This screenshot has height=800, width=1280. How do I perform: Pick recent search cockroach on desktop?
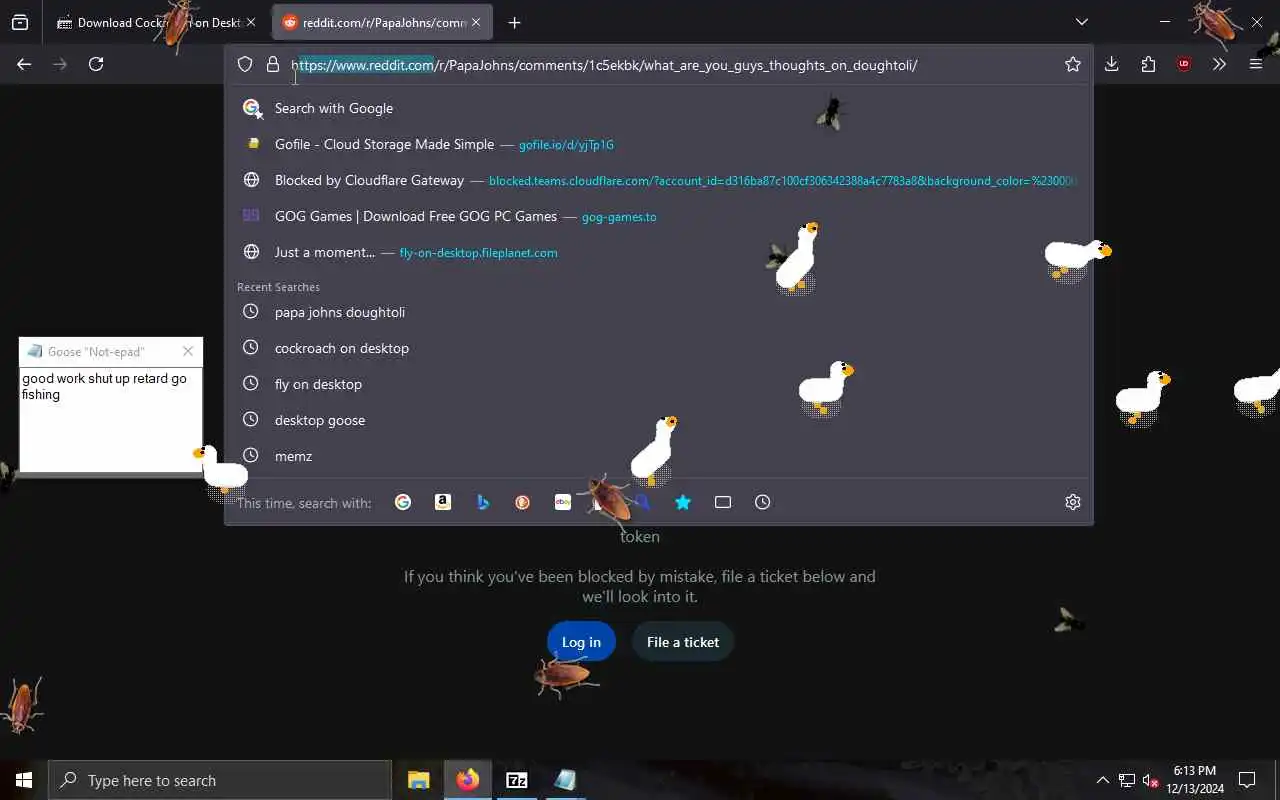point(659,348)
